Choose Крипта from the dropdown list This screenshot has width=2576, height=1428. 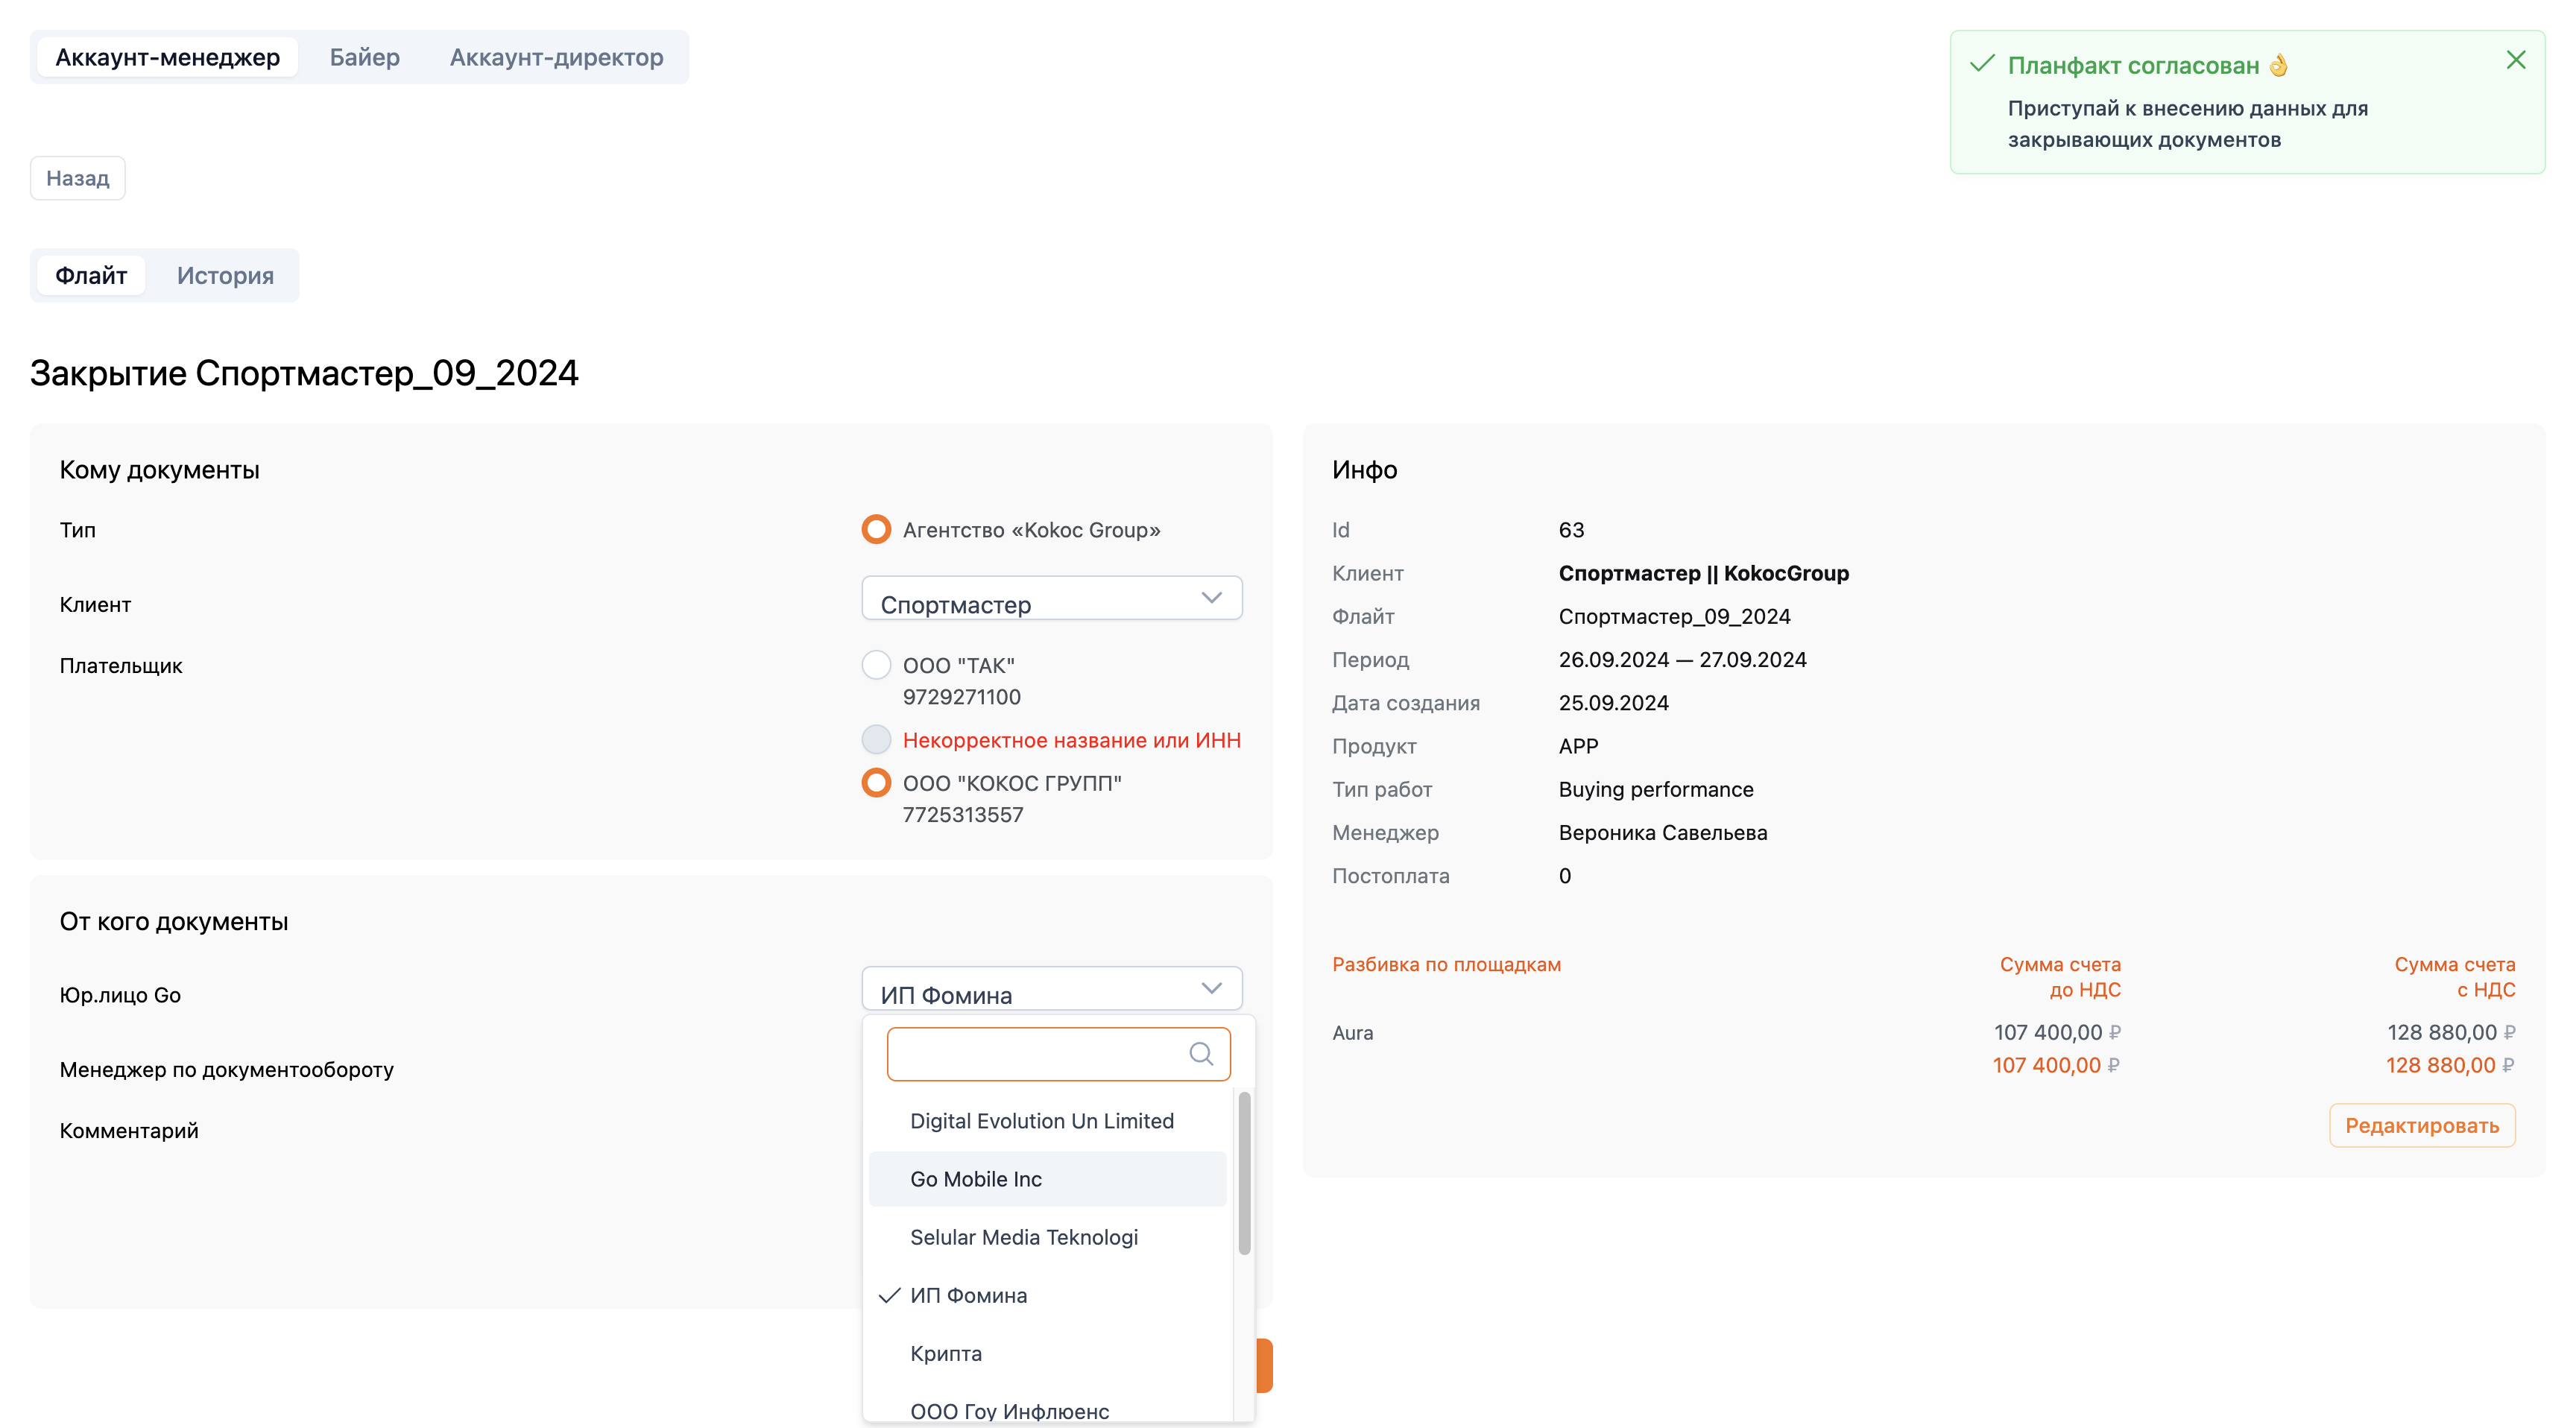click(x=945, y=1353)
